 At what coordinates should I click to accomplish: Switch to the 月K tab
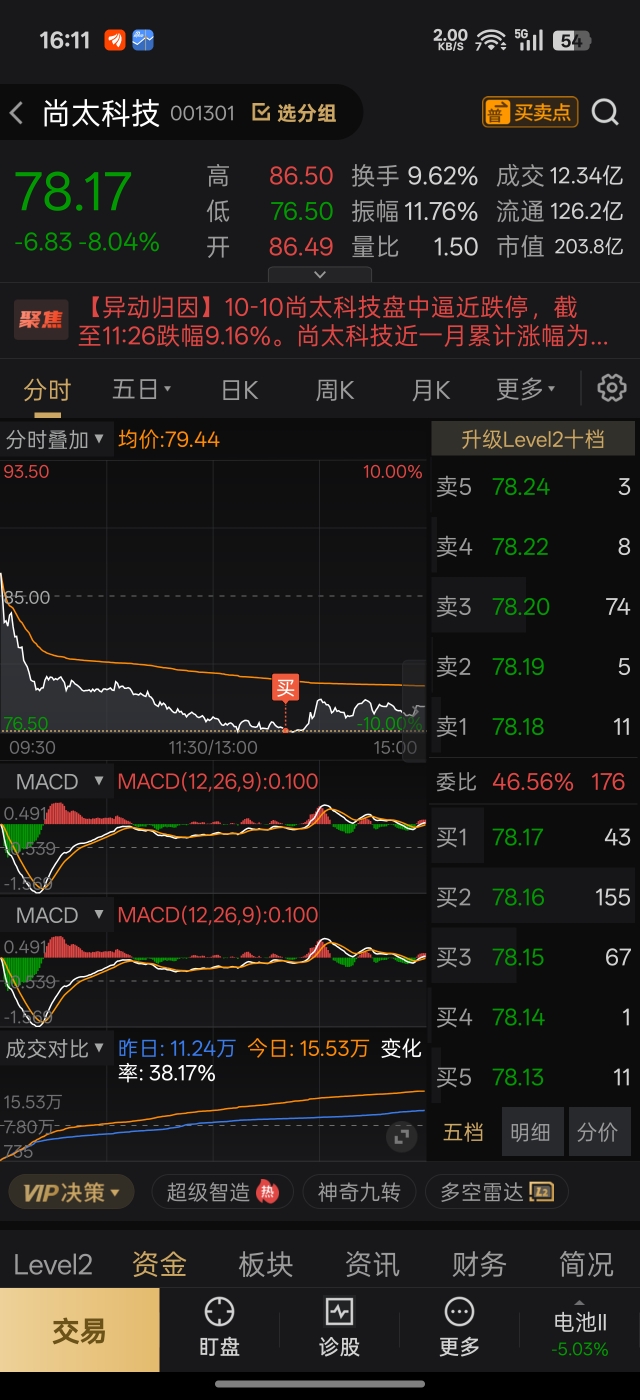431,389
